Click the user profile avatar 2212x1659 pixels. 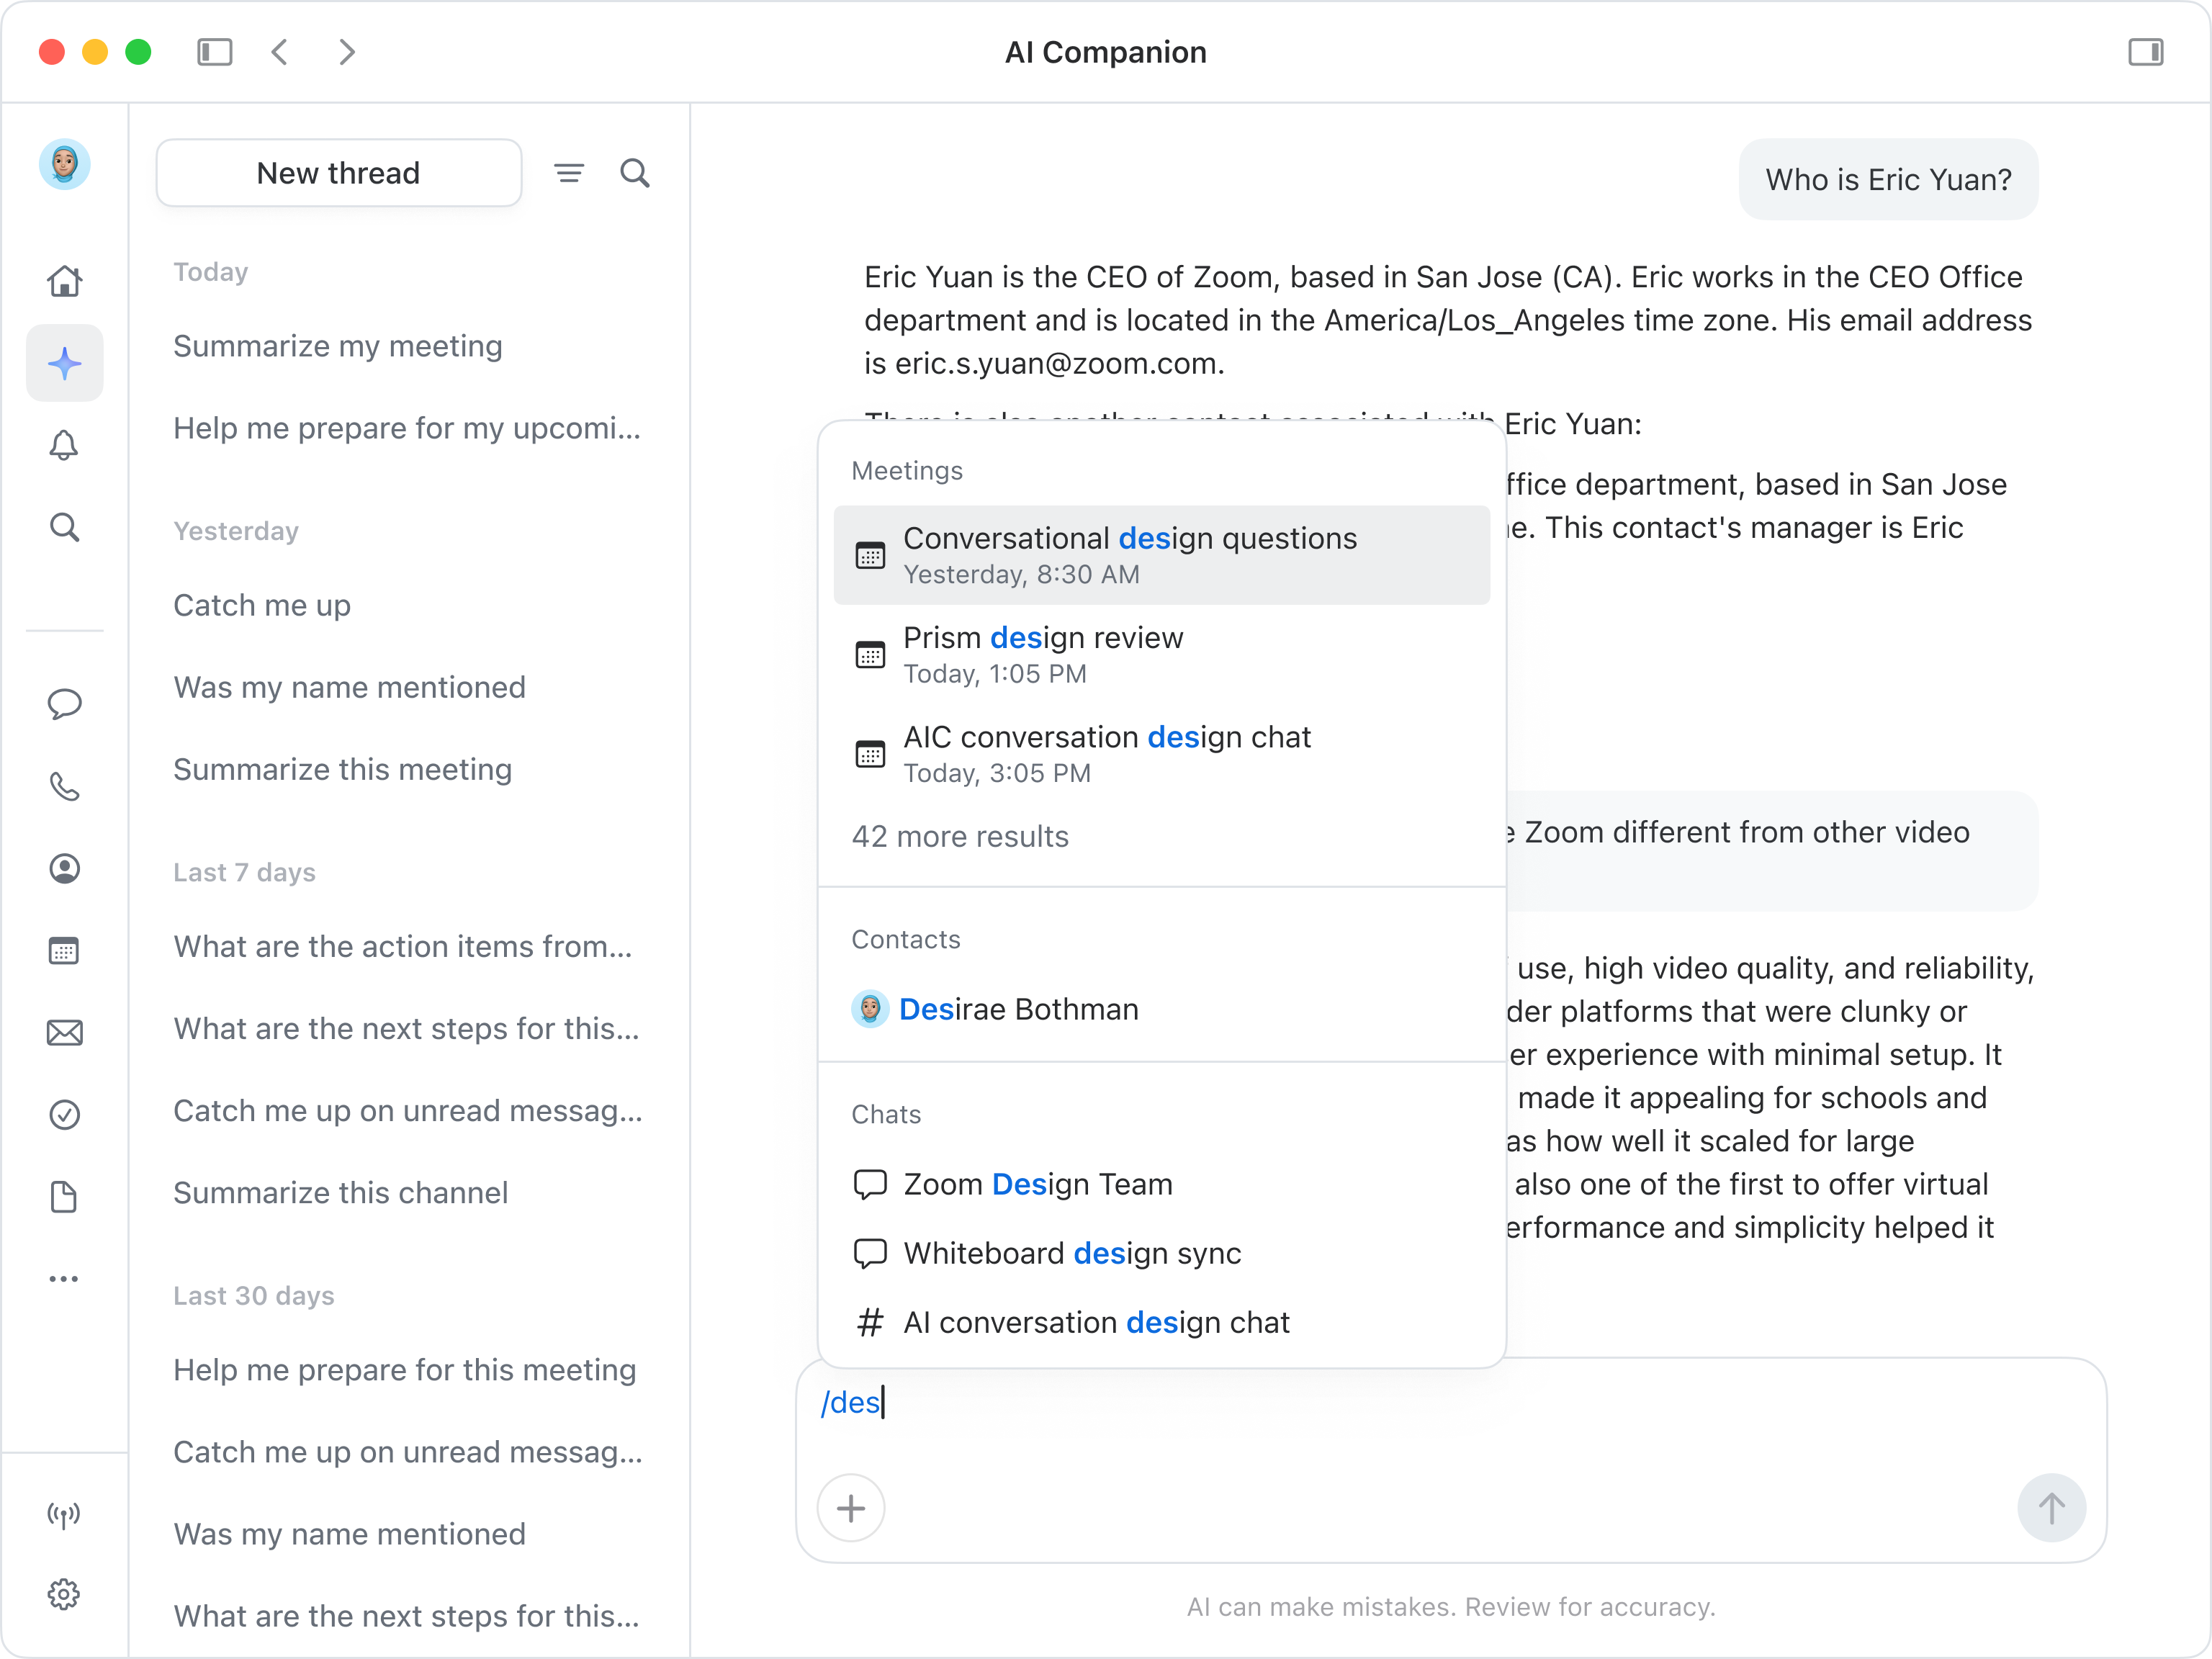click(64, 164)
